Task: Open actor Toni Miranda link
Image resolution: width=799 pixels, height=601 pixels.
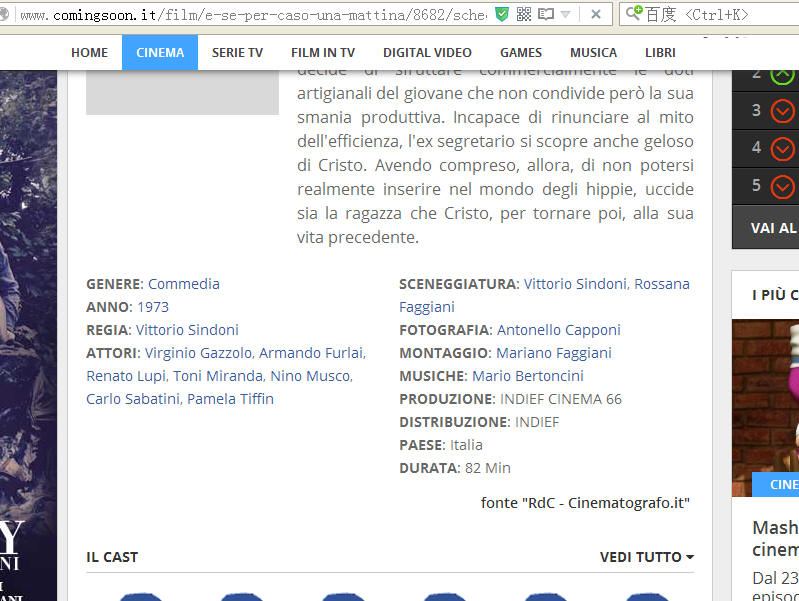Action: pyautogui.click(x=219, y=376)
